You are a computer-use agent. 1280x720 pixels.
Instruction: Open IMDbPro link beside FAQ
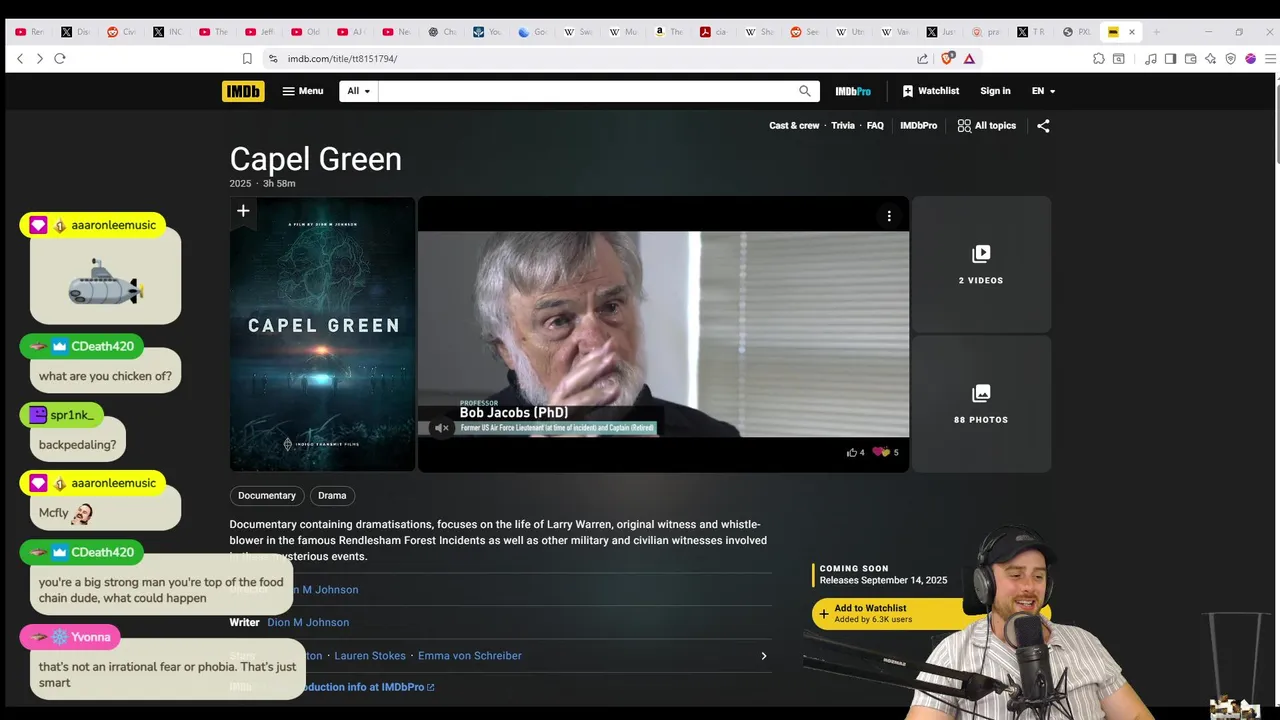918,126
